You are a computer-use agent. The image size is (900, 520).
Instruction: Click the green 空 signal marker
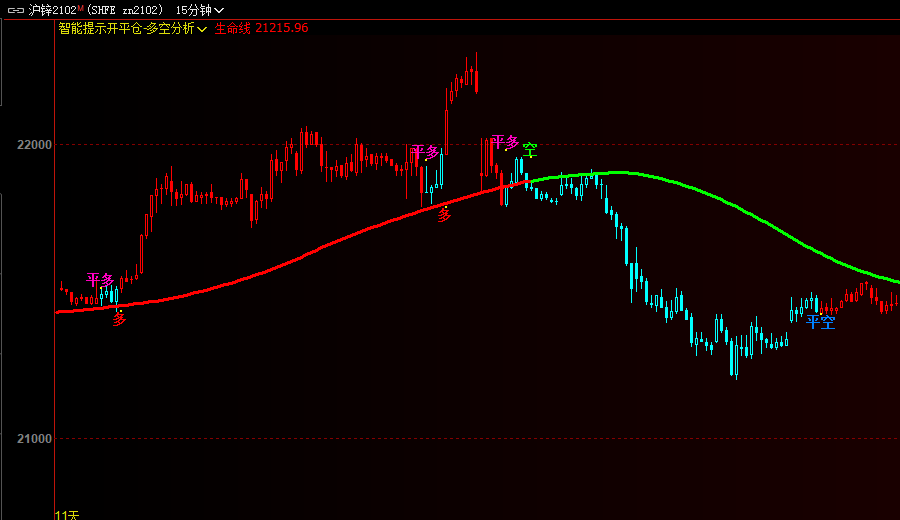pos(530,150)
